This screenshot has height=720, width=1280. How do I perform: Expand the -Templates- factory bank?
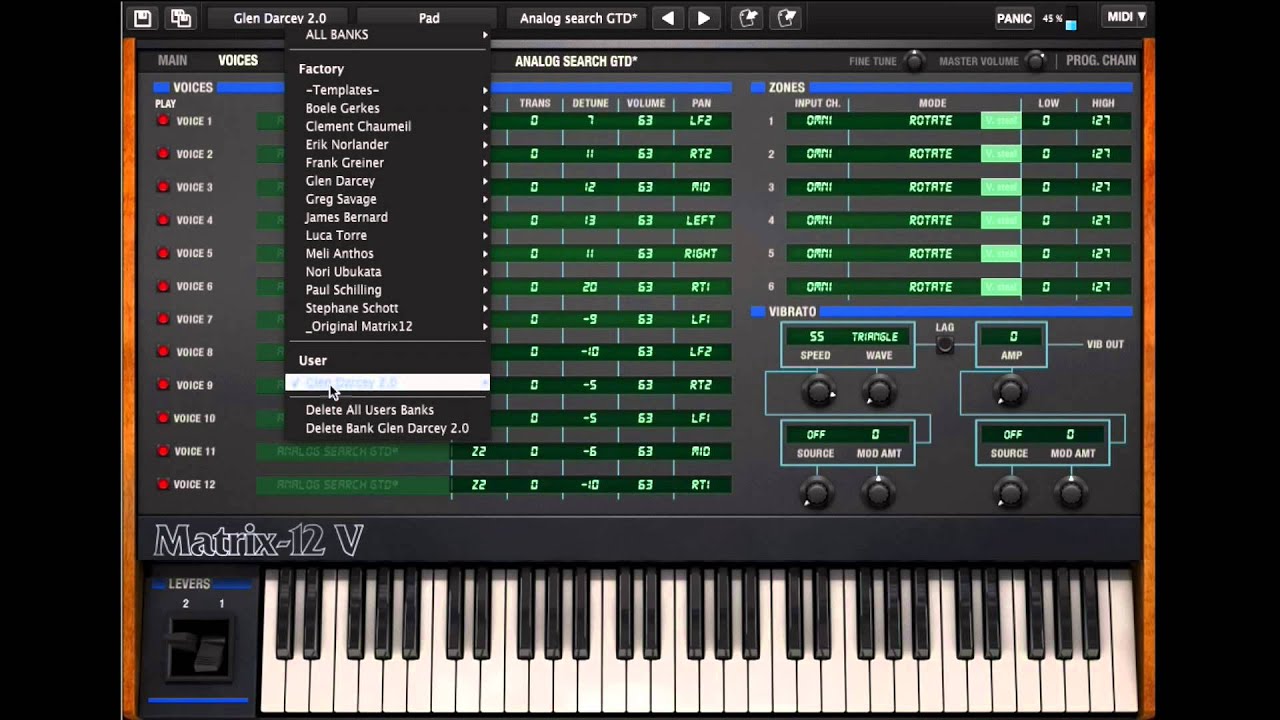(388, 90)
